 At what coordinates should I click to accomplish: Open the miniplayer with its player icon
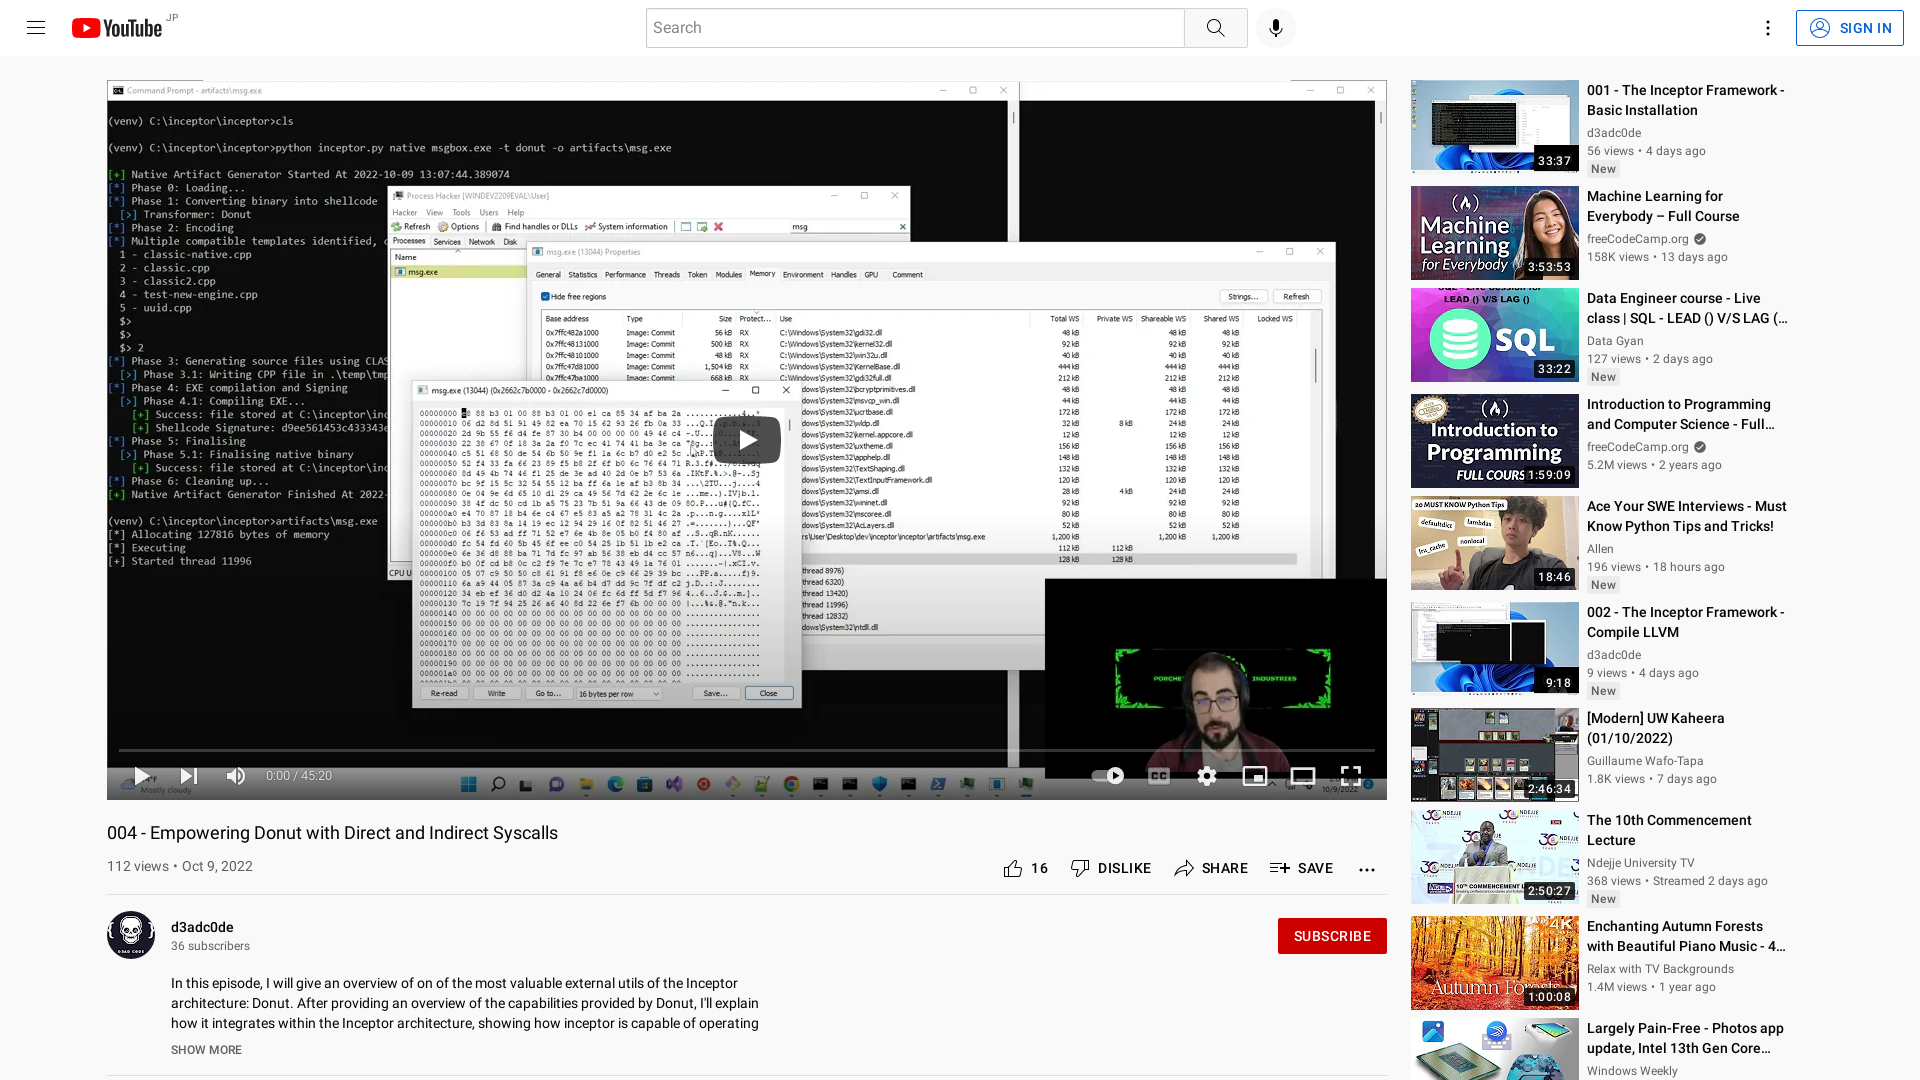(x=1255, y=775)
